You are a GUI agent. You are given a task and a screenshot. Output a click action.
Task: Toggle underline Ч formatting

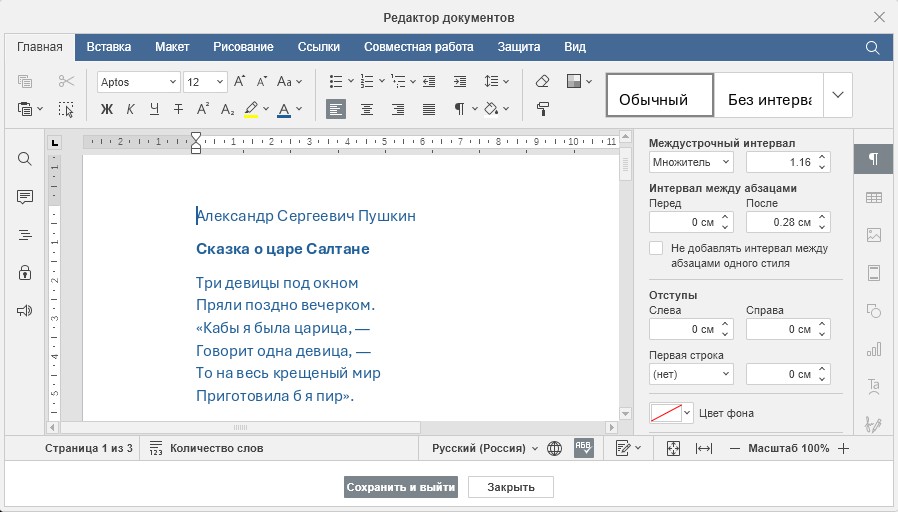coord(154,109)
